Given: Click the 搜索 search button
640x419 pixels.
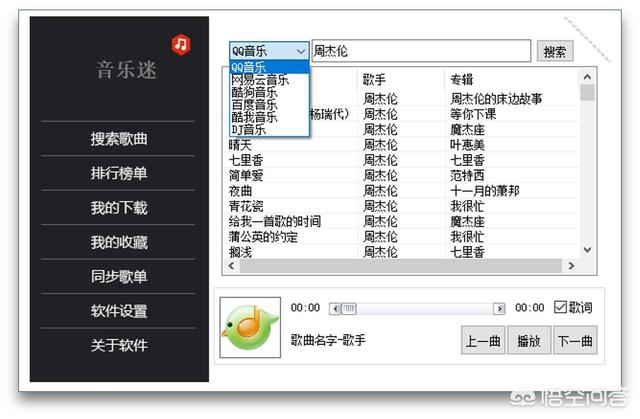Looking at the screenshot, I should 555,51.
